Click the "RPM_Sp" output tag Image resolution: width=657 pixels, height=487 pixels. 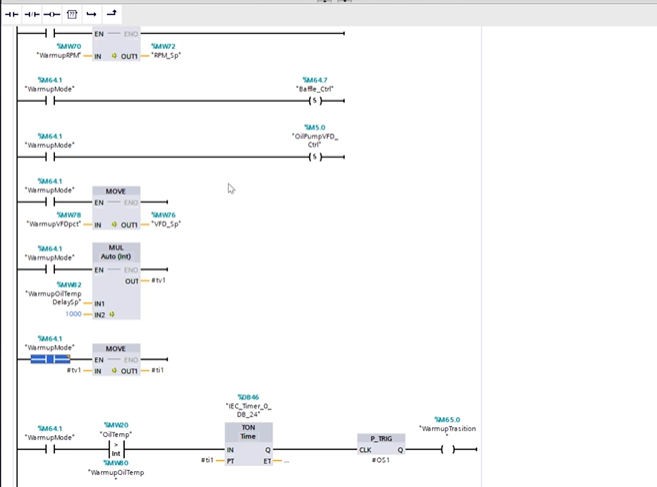point(166,55)
